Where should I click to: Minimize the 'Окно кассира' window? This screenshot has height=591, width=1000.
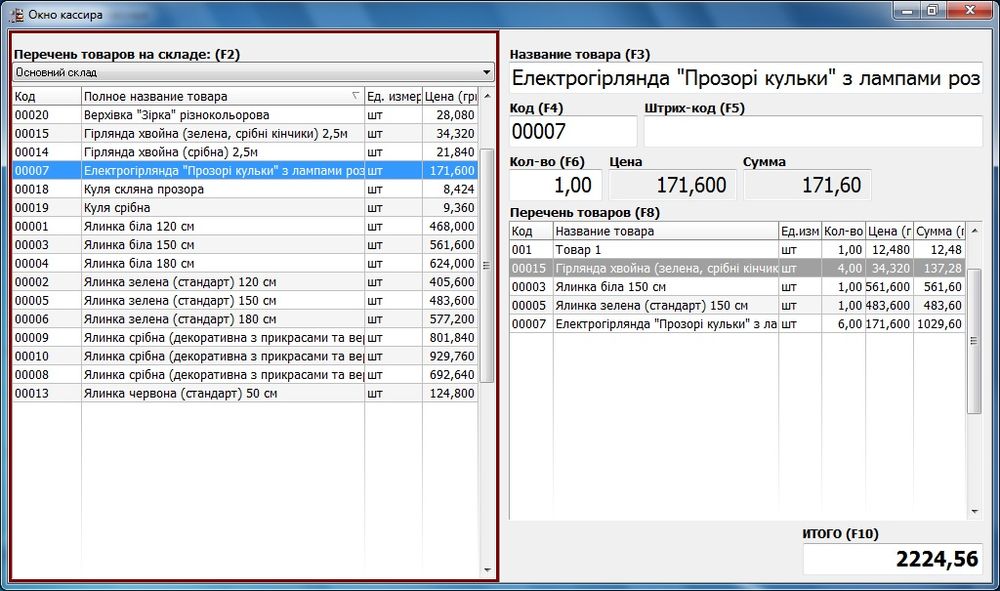906,10
